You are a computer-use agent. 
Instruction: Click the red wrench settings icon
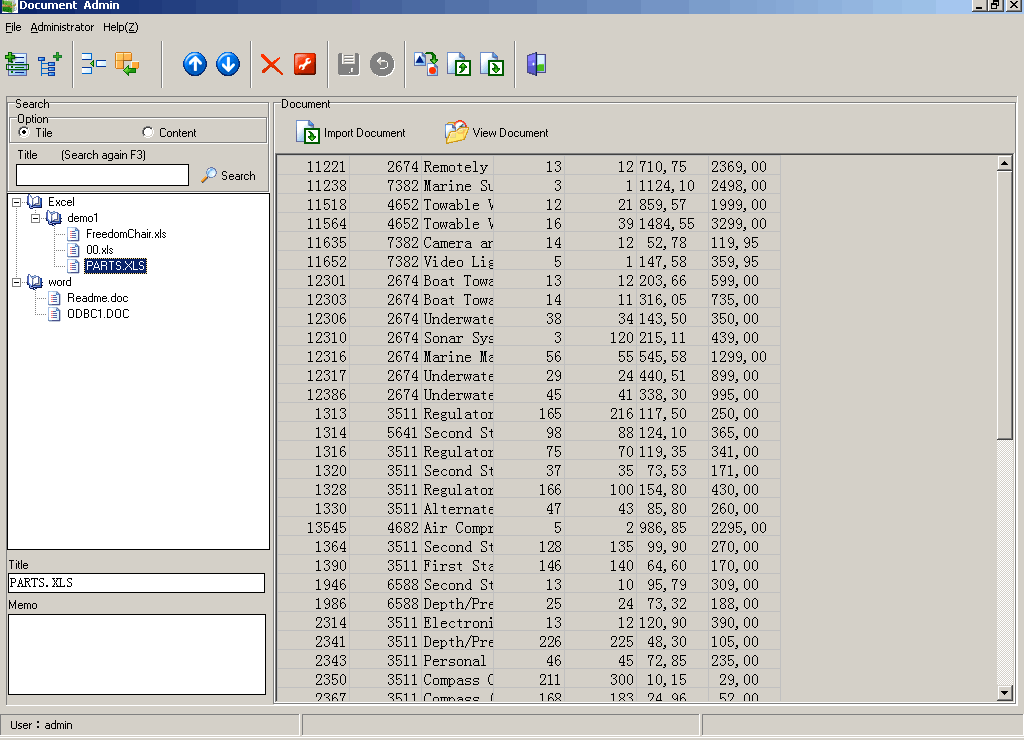[305, 65]
